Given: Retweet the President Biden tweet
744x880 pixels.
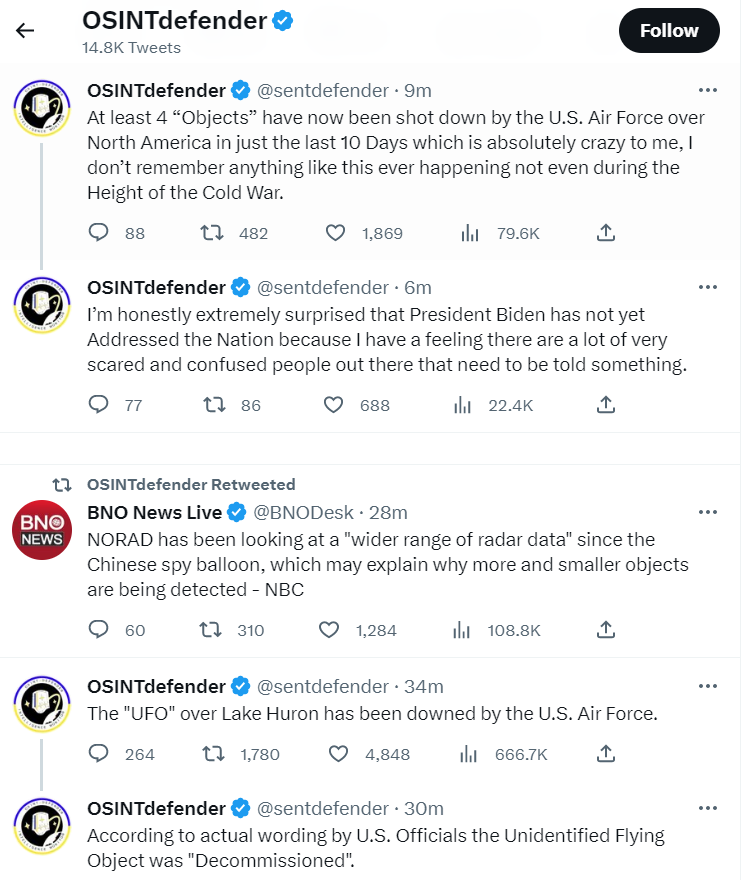Looking at the screenshot, I should tap(214, 405).
